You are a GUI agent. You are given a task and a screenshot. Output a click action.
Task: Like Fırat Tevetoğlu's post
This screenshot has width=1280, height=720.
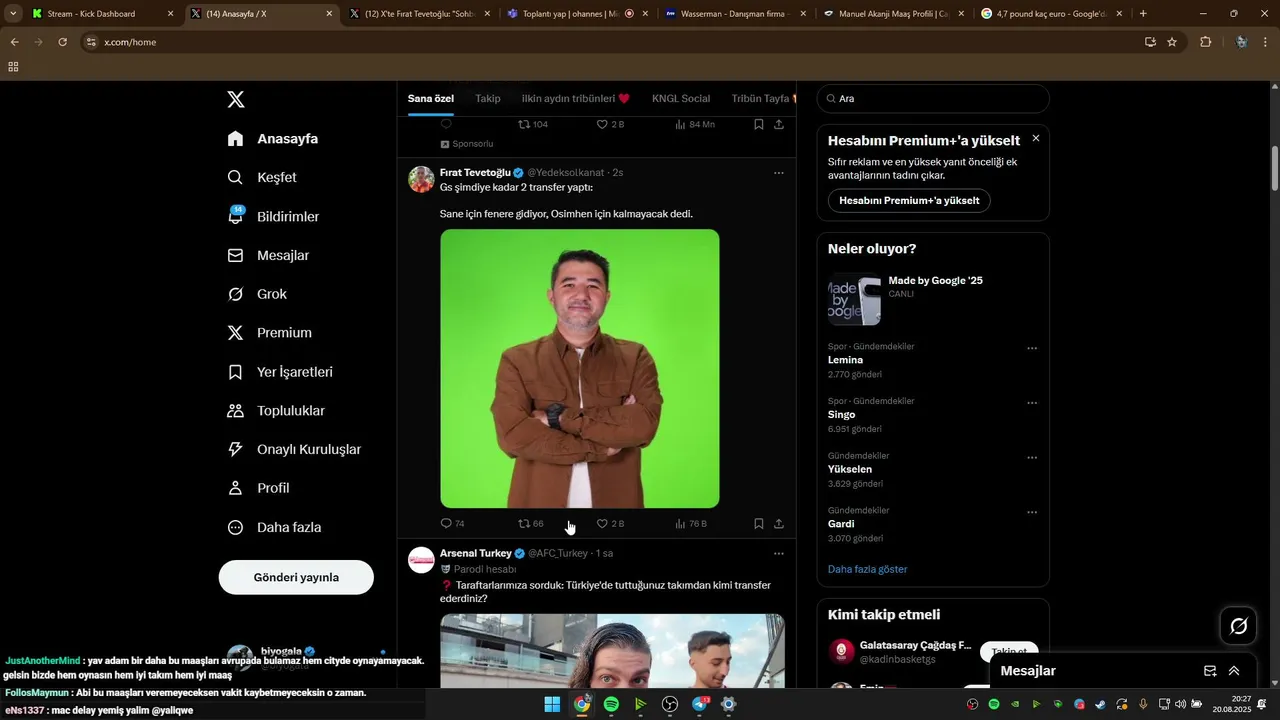610,523
